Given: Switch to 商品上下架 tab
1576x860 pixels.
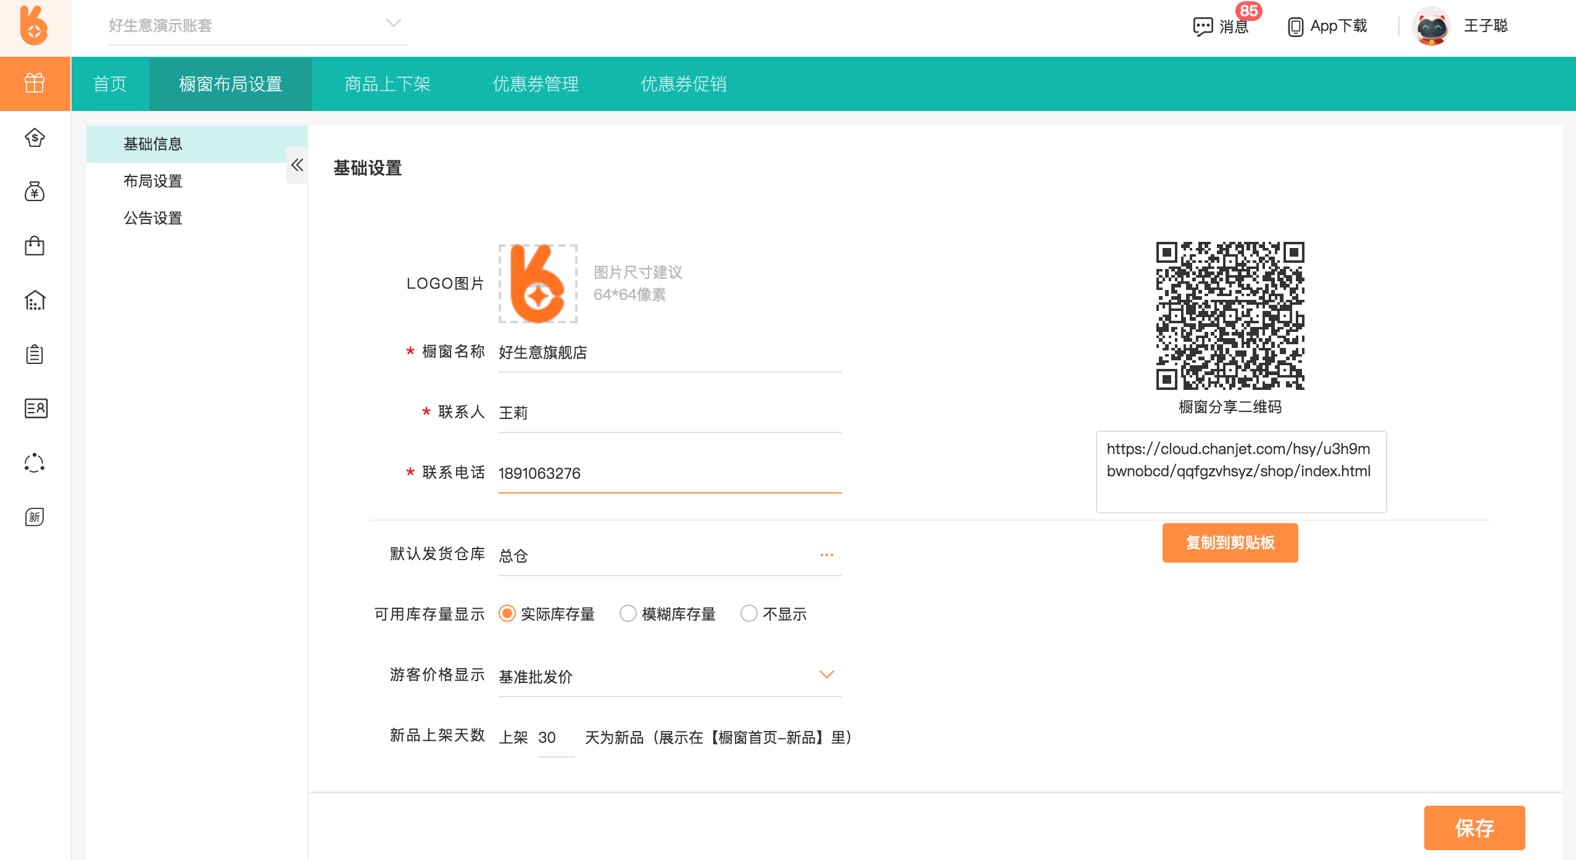Looking at the screenshot, I should 387,84.
